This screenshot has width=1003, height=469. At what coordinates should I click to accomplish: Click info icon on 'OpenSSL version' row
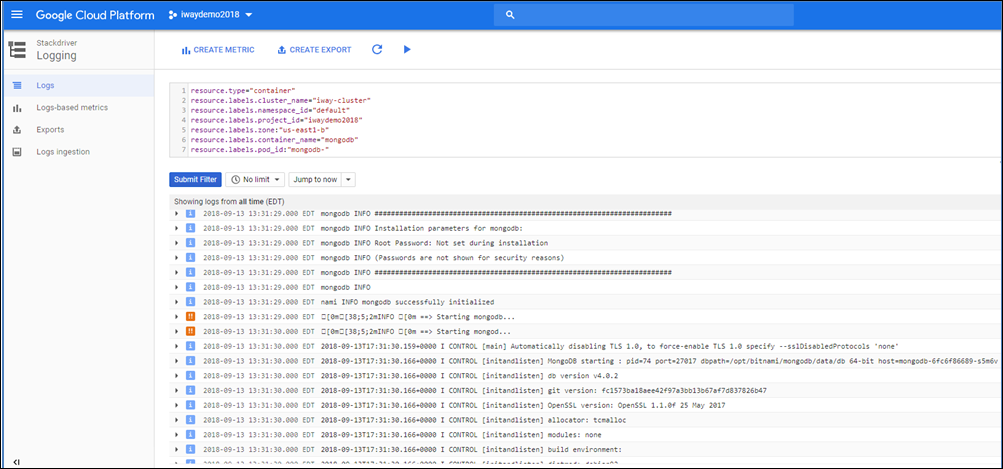190,405
